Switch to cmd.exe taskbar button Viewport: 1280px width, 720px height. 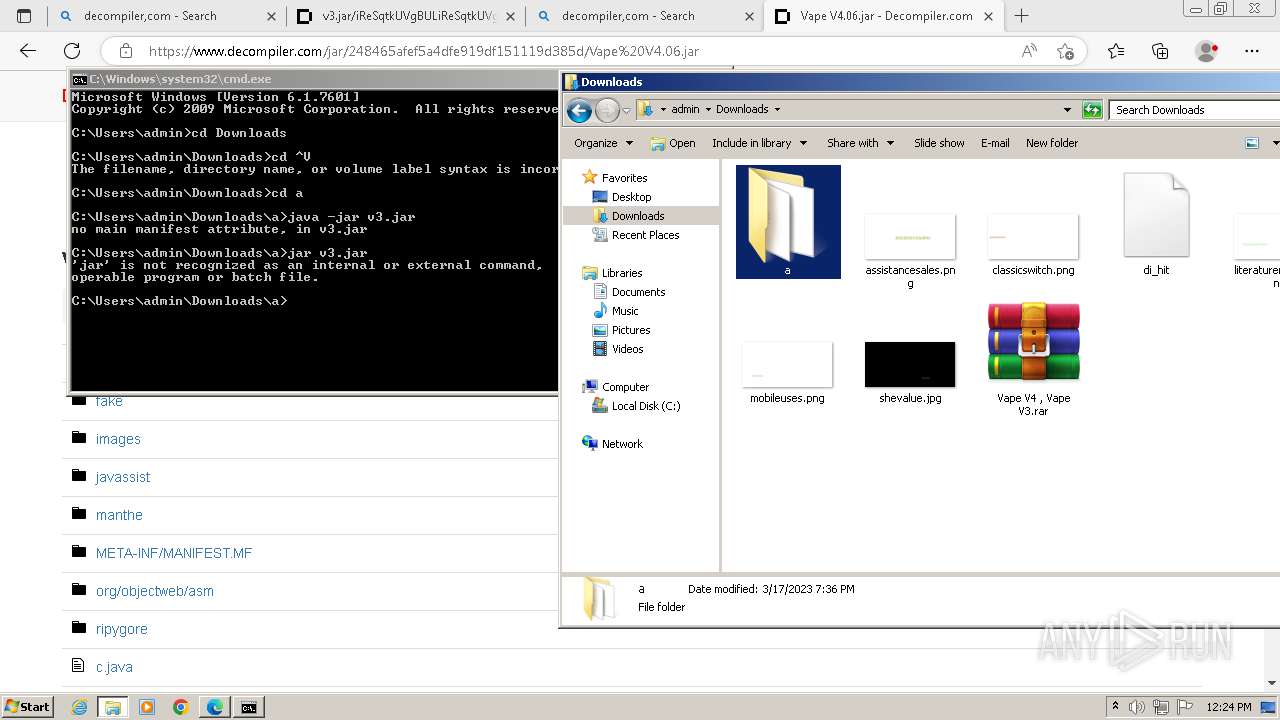pyautogui.click(x=248, y=707)
